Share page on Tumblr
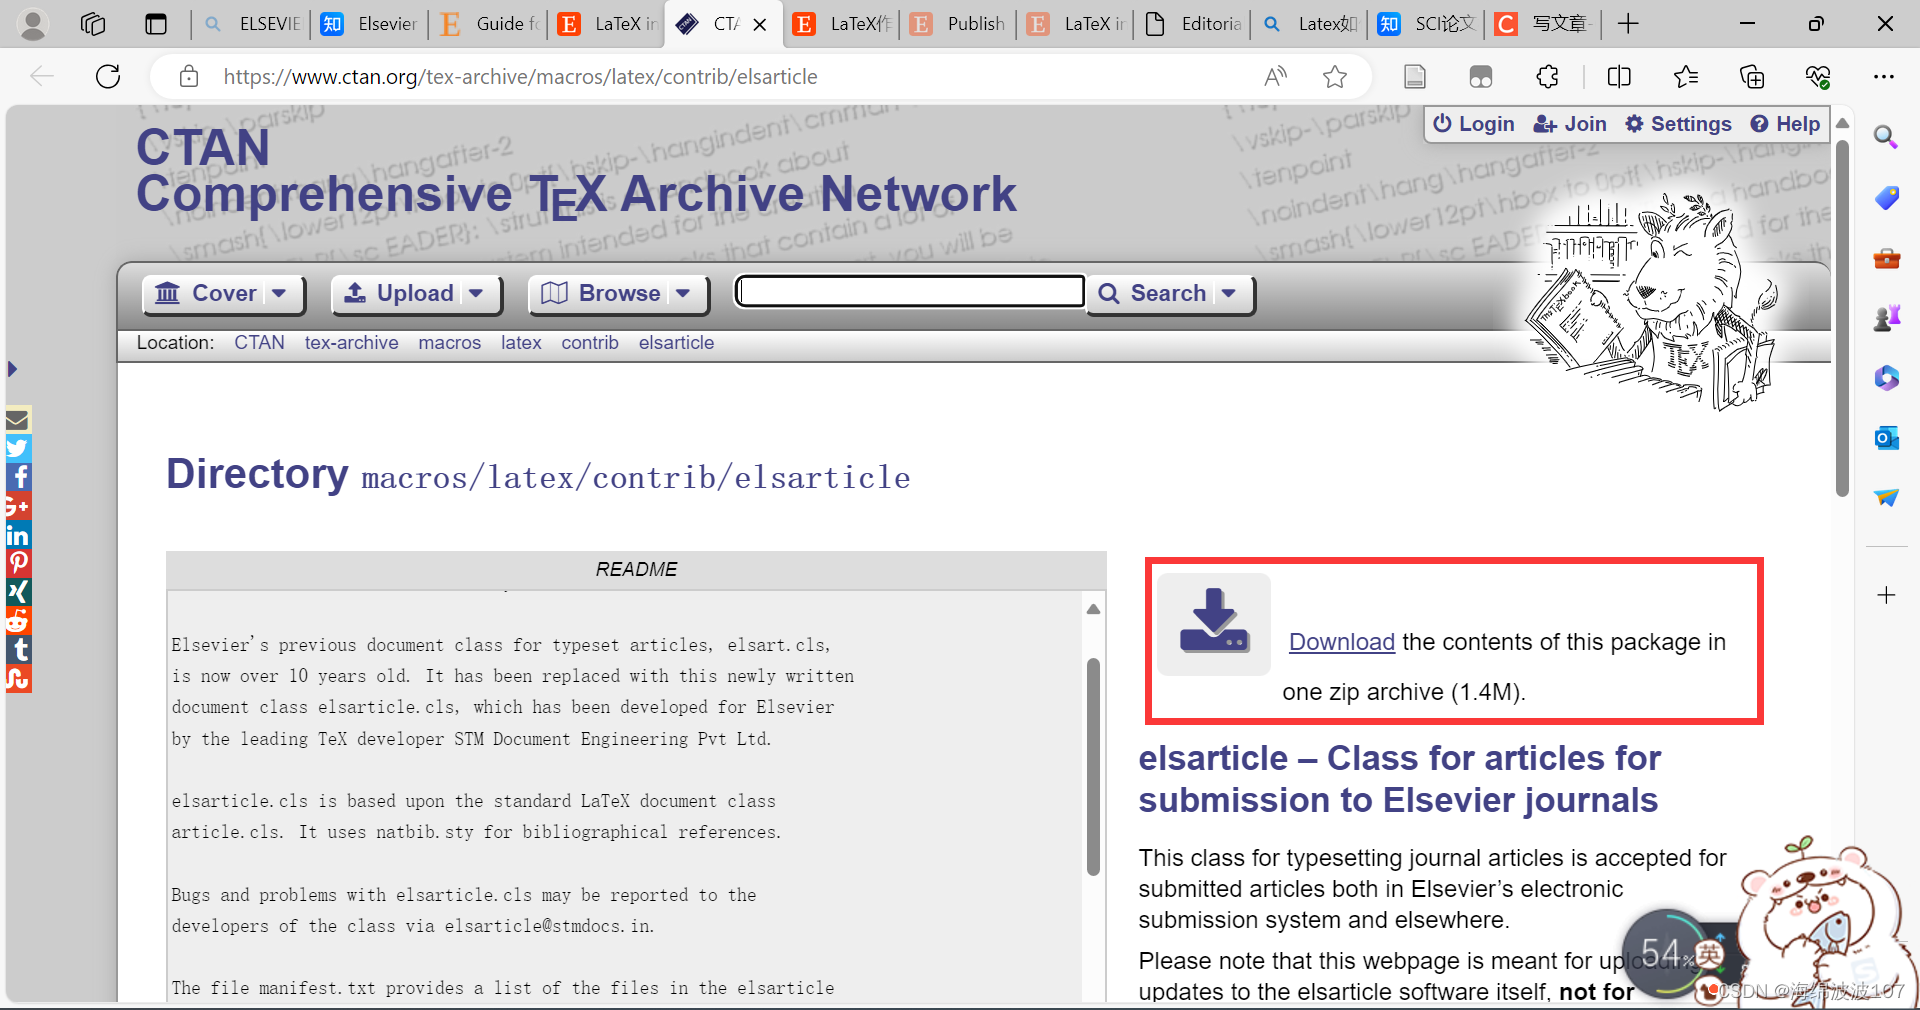The width and height of the screenshot is (1920, 1010). point(18,650)
